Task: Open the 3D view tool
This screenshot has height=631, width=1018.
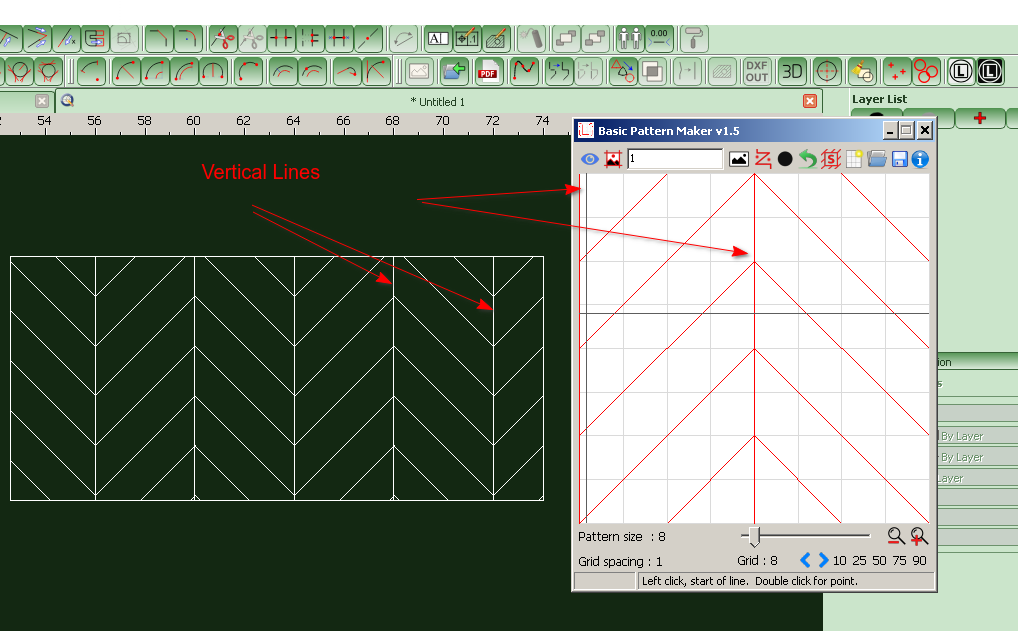Action: point(792,71)
